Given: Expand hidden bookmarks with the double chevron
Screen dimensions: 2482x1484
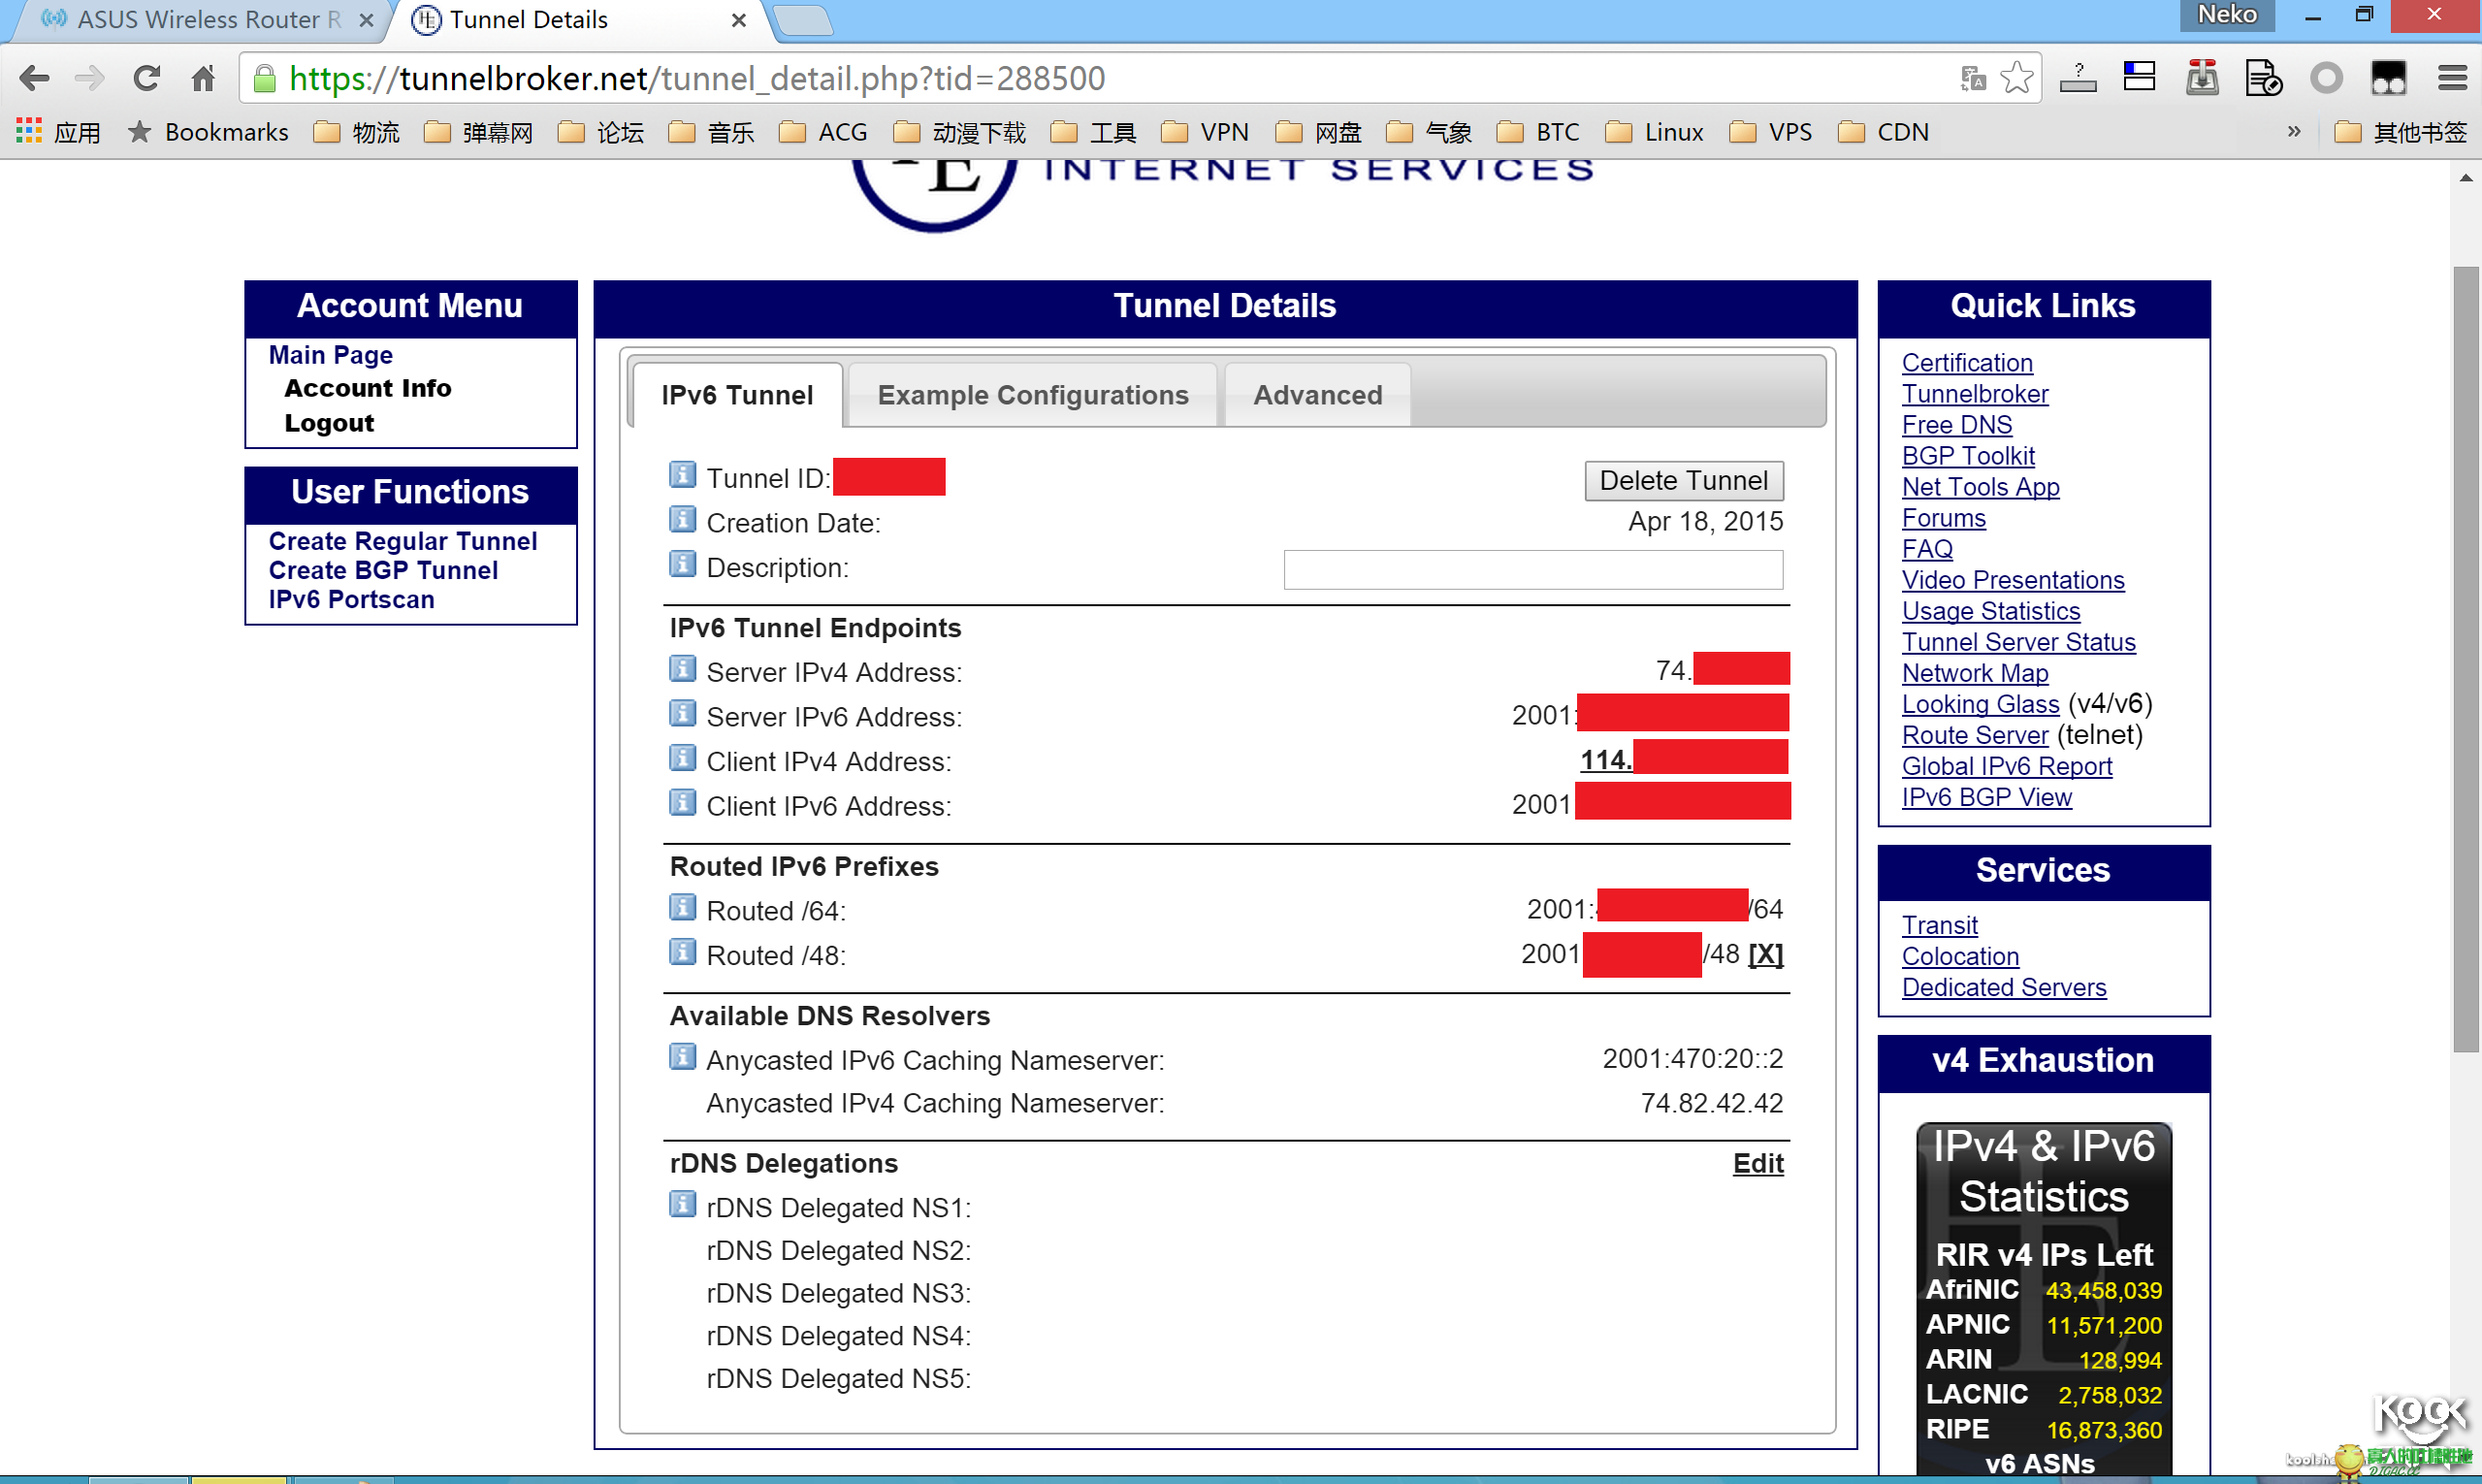Looking at the screenshot, I should [x=2294, y=131].
